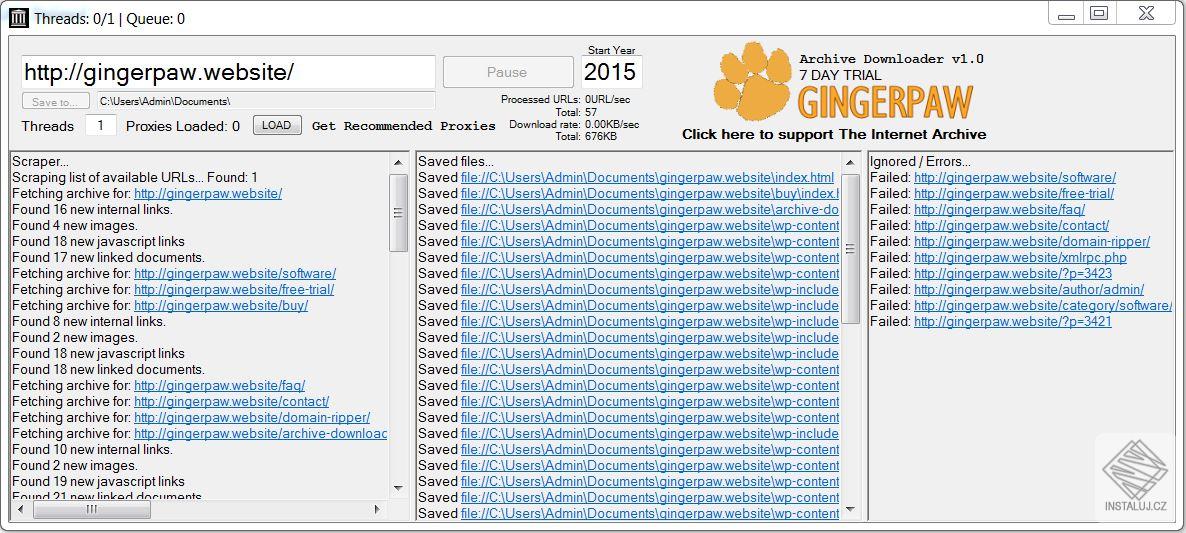Image resolution: width=1186 pixels, height=533 pixels.
Task: Click the Scraper panel horizontal scroll right arrow
Action: coord(377,510)
